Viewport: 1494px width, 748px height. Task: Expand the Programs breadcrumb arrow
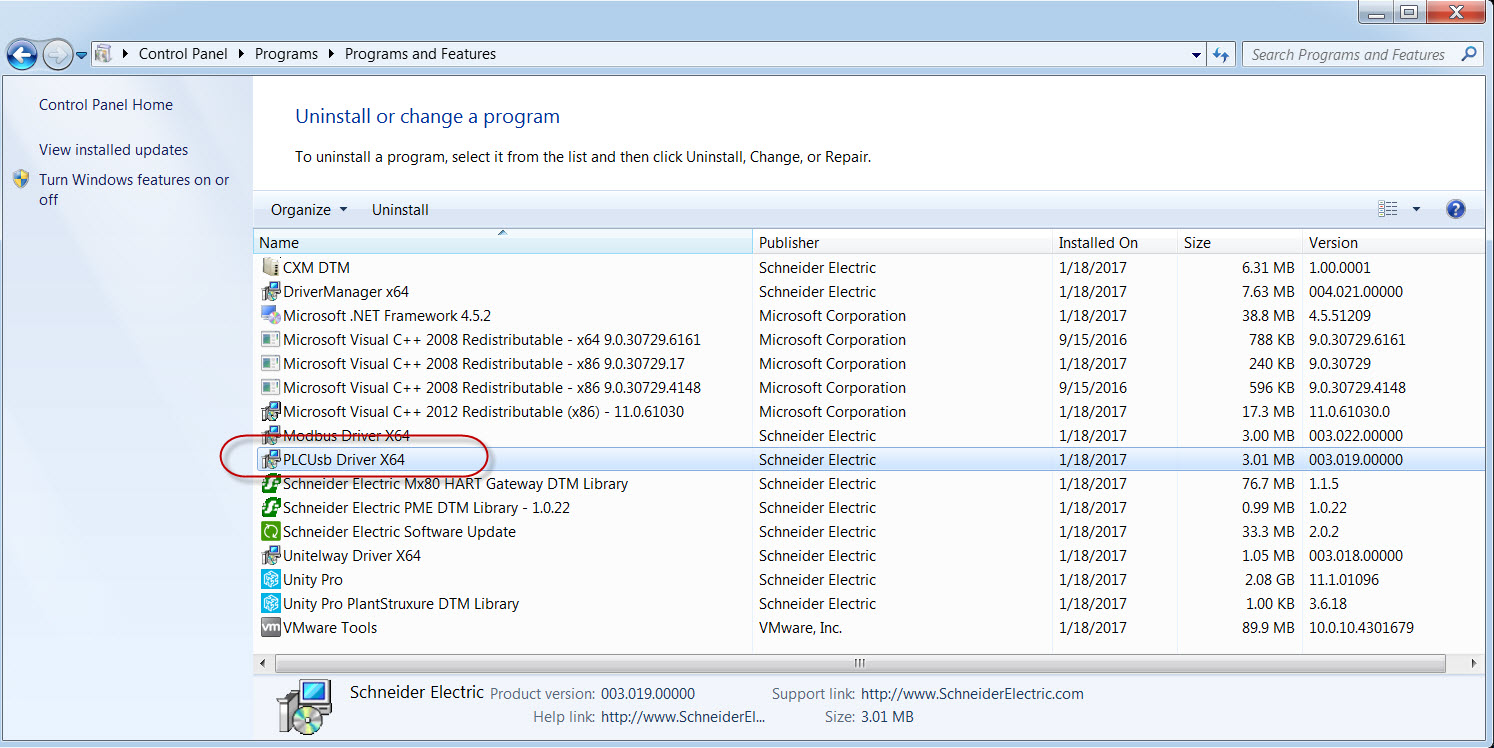331,54
